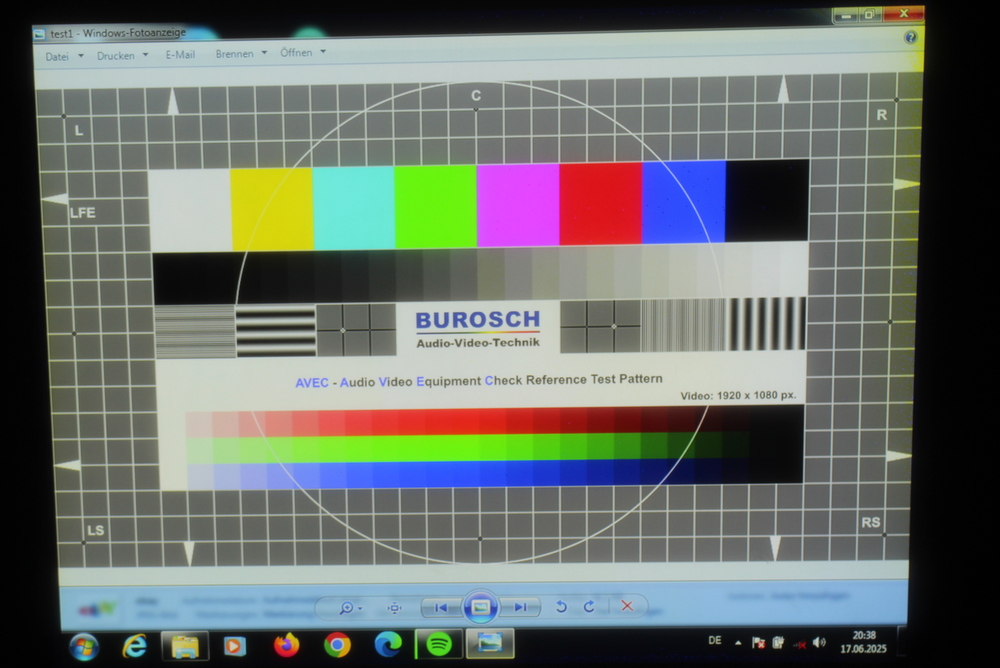Rotate the photo counterclockwise
The image size is (1000, 668).
[x=561, y=606]
